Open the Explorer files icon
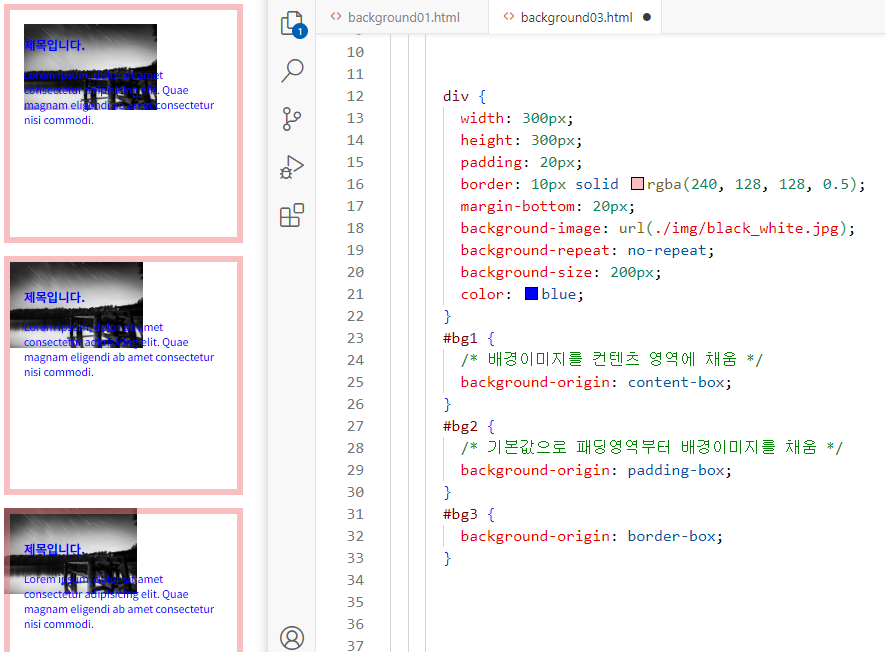Viewport: 885px width, 652px height. point(292,24)
